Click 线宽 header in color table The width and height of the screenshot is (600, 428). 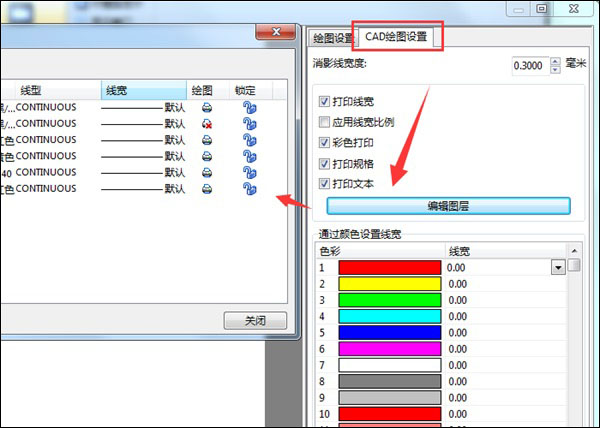click(506, 251)
